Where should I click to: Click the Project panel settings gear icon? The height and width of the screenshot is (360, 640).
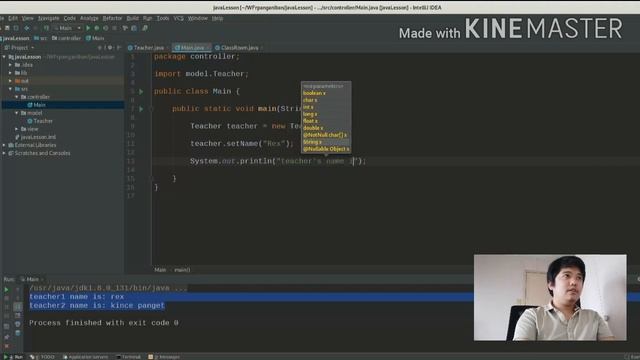110,48
